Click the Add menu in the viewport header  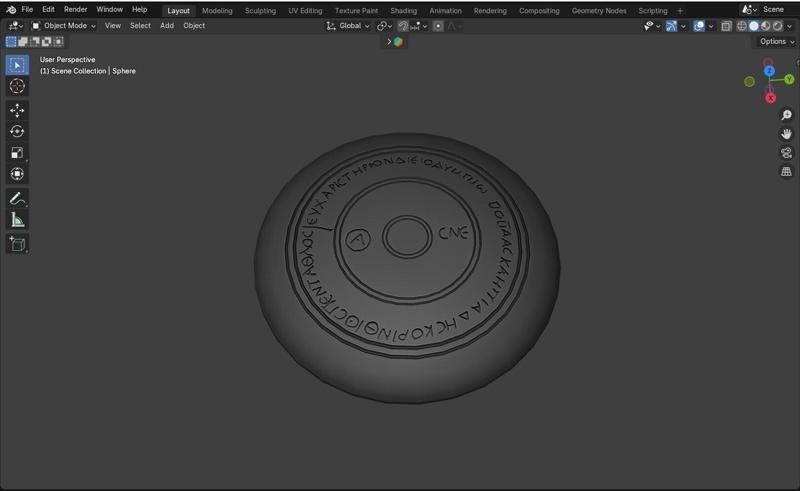(x=167, y=26)
